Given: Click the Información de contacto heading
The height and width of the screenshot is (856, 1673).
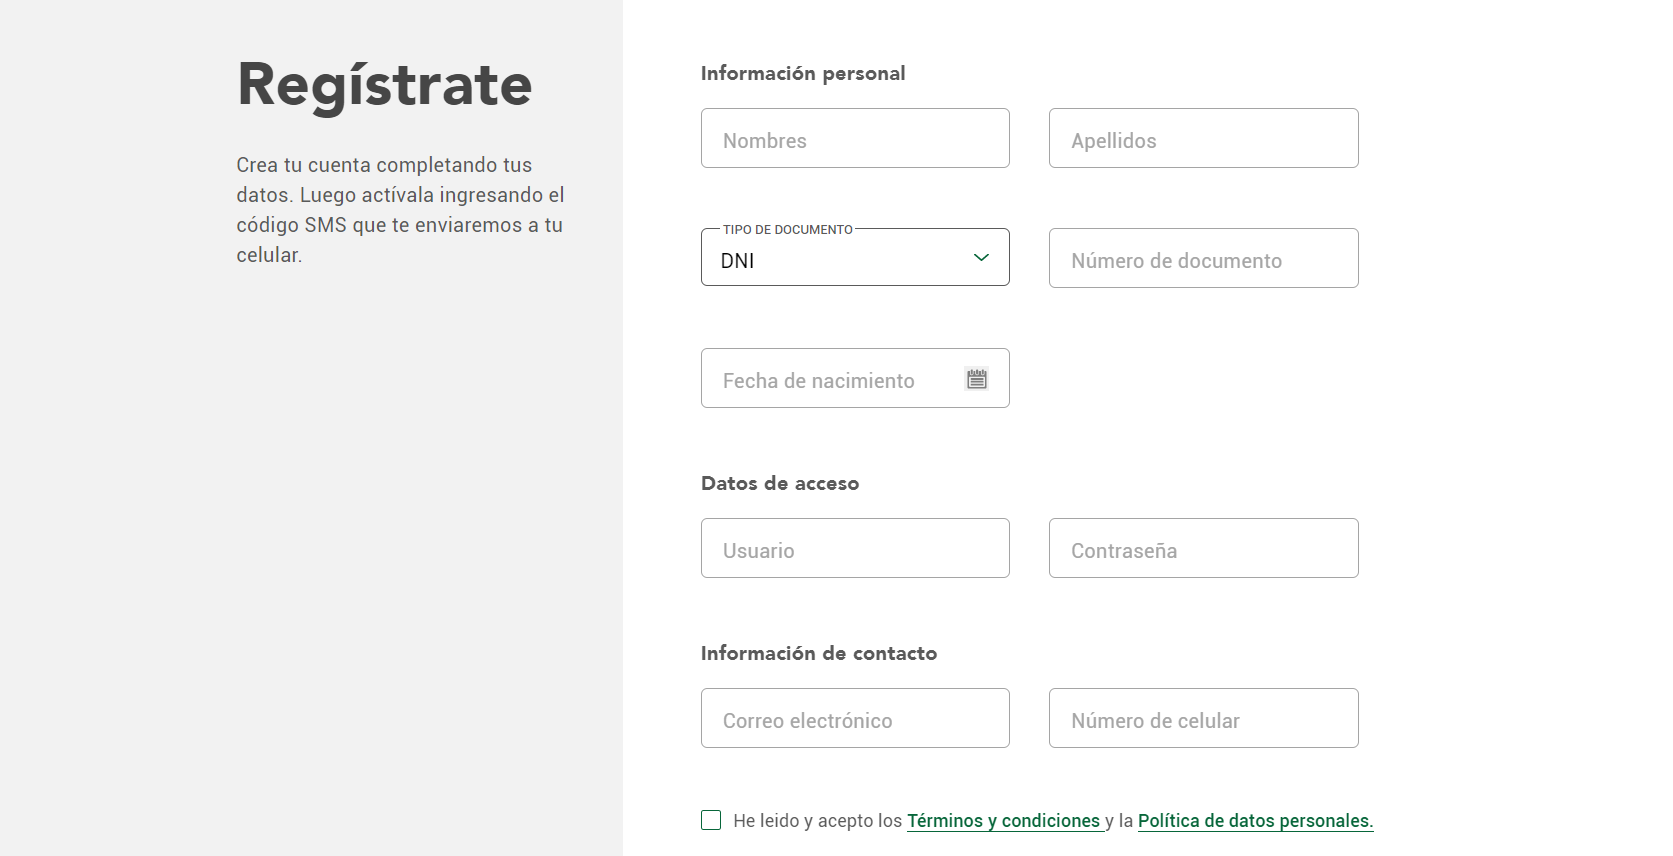Looking at the screenshot, I should coord(819,653).
